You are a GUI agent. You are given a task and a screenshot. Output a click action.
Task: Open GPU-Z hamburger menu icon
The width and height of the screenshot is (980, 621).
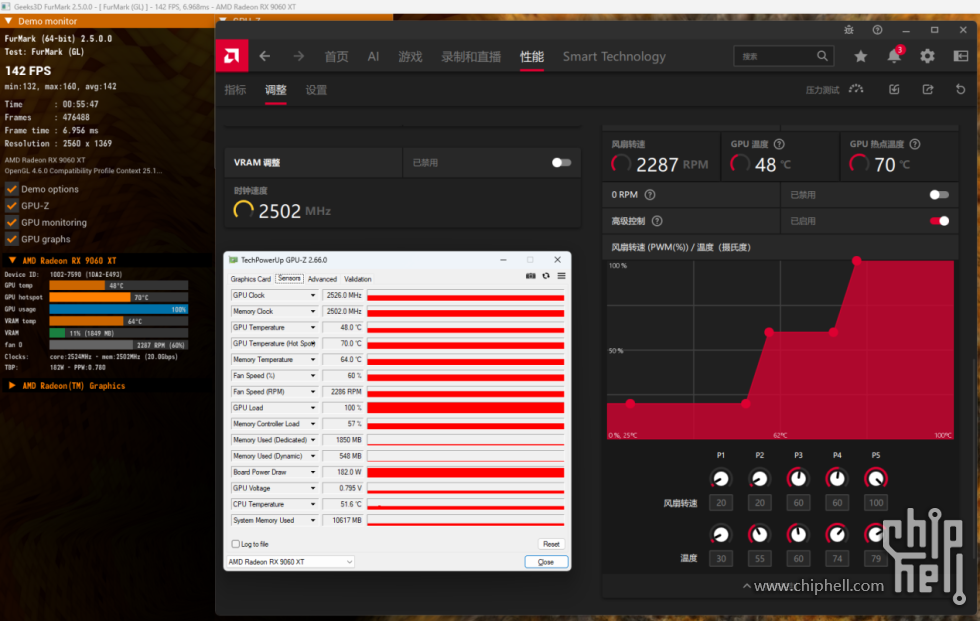[x=561, y=276]
